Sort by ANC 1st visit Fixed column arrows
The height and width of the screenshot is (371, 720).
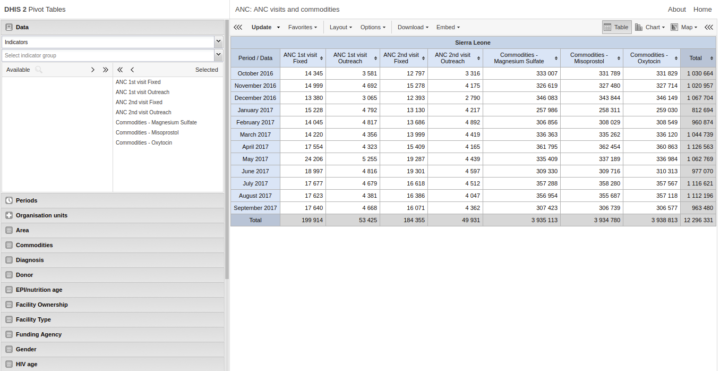click(x=321, y=58)
